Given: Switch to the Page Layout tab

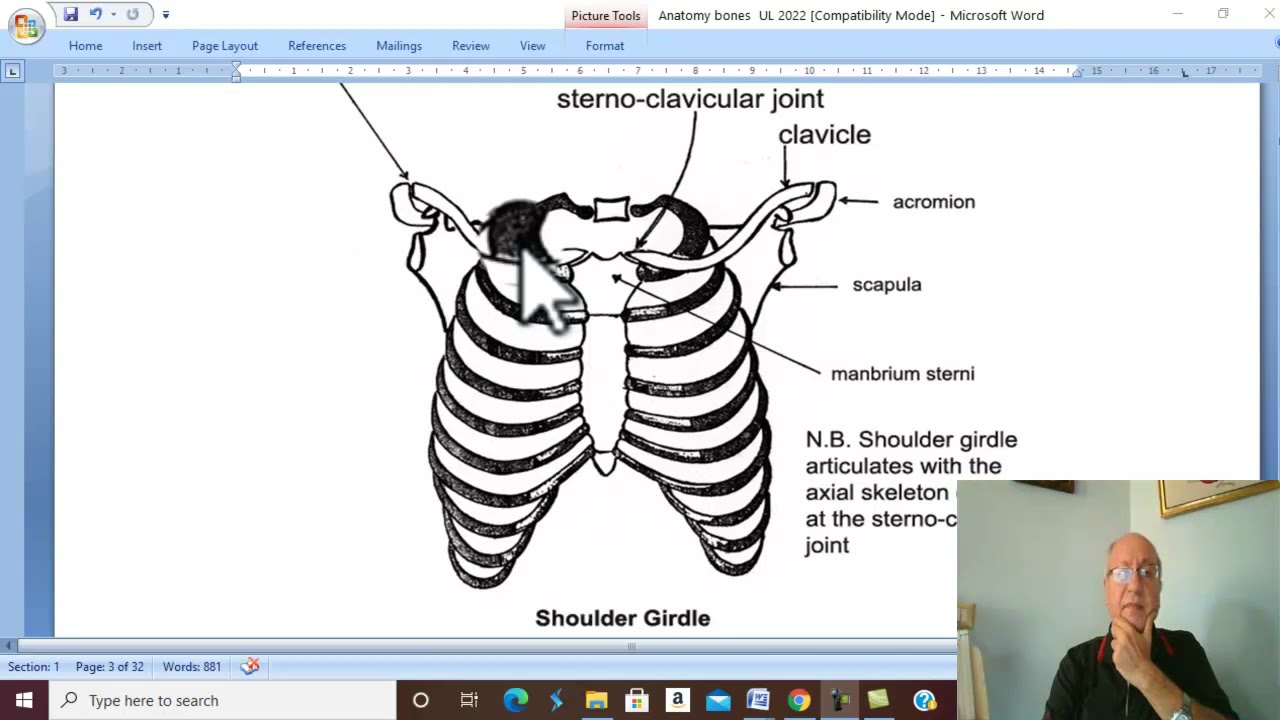Looking at the screenshot, I should click(x=225, y=46).
